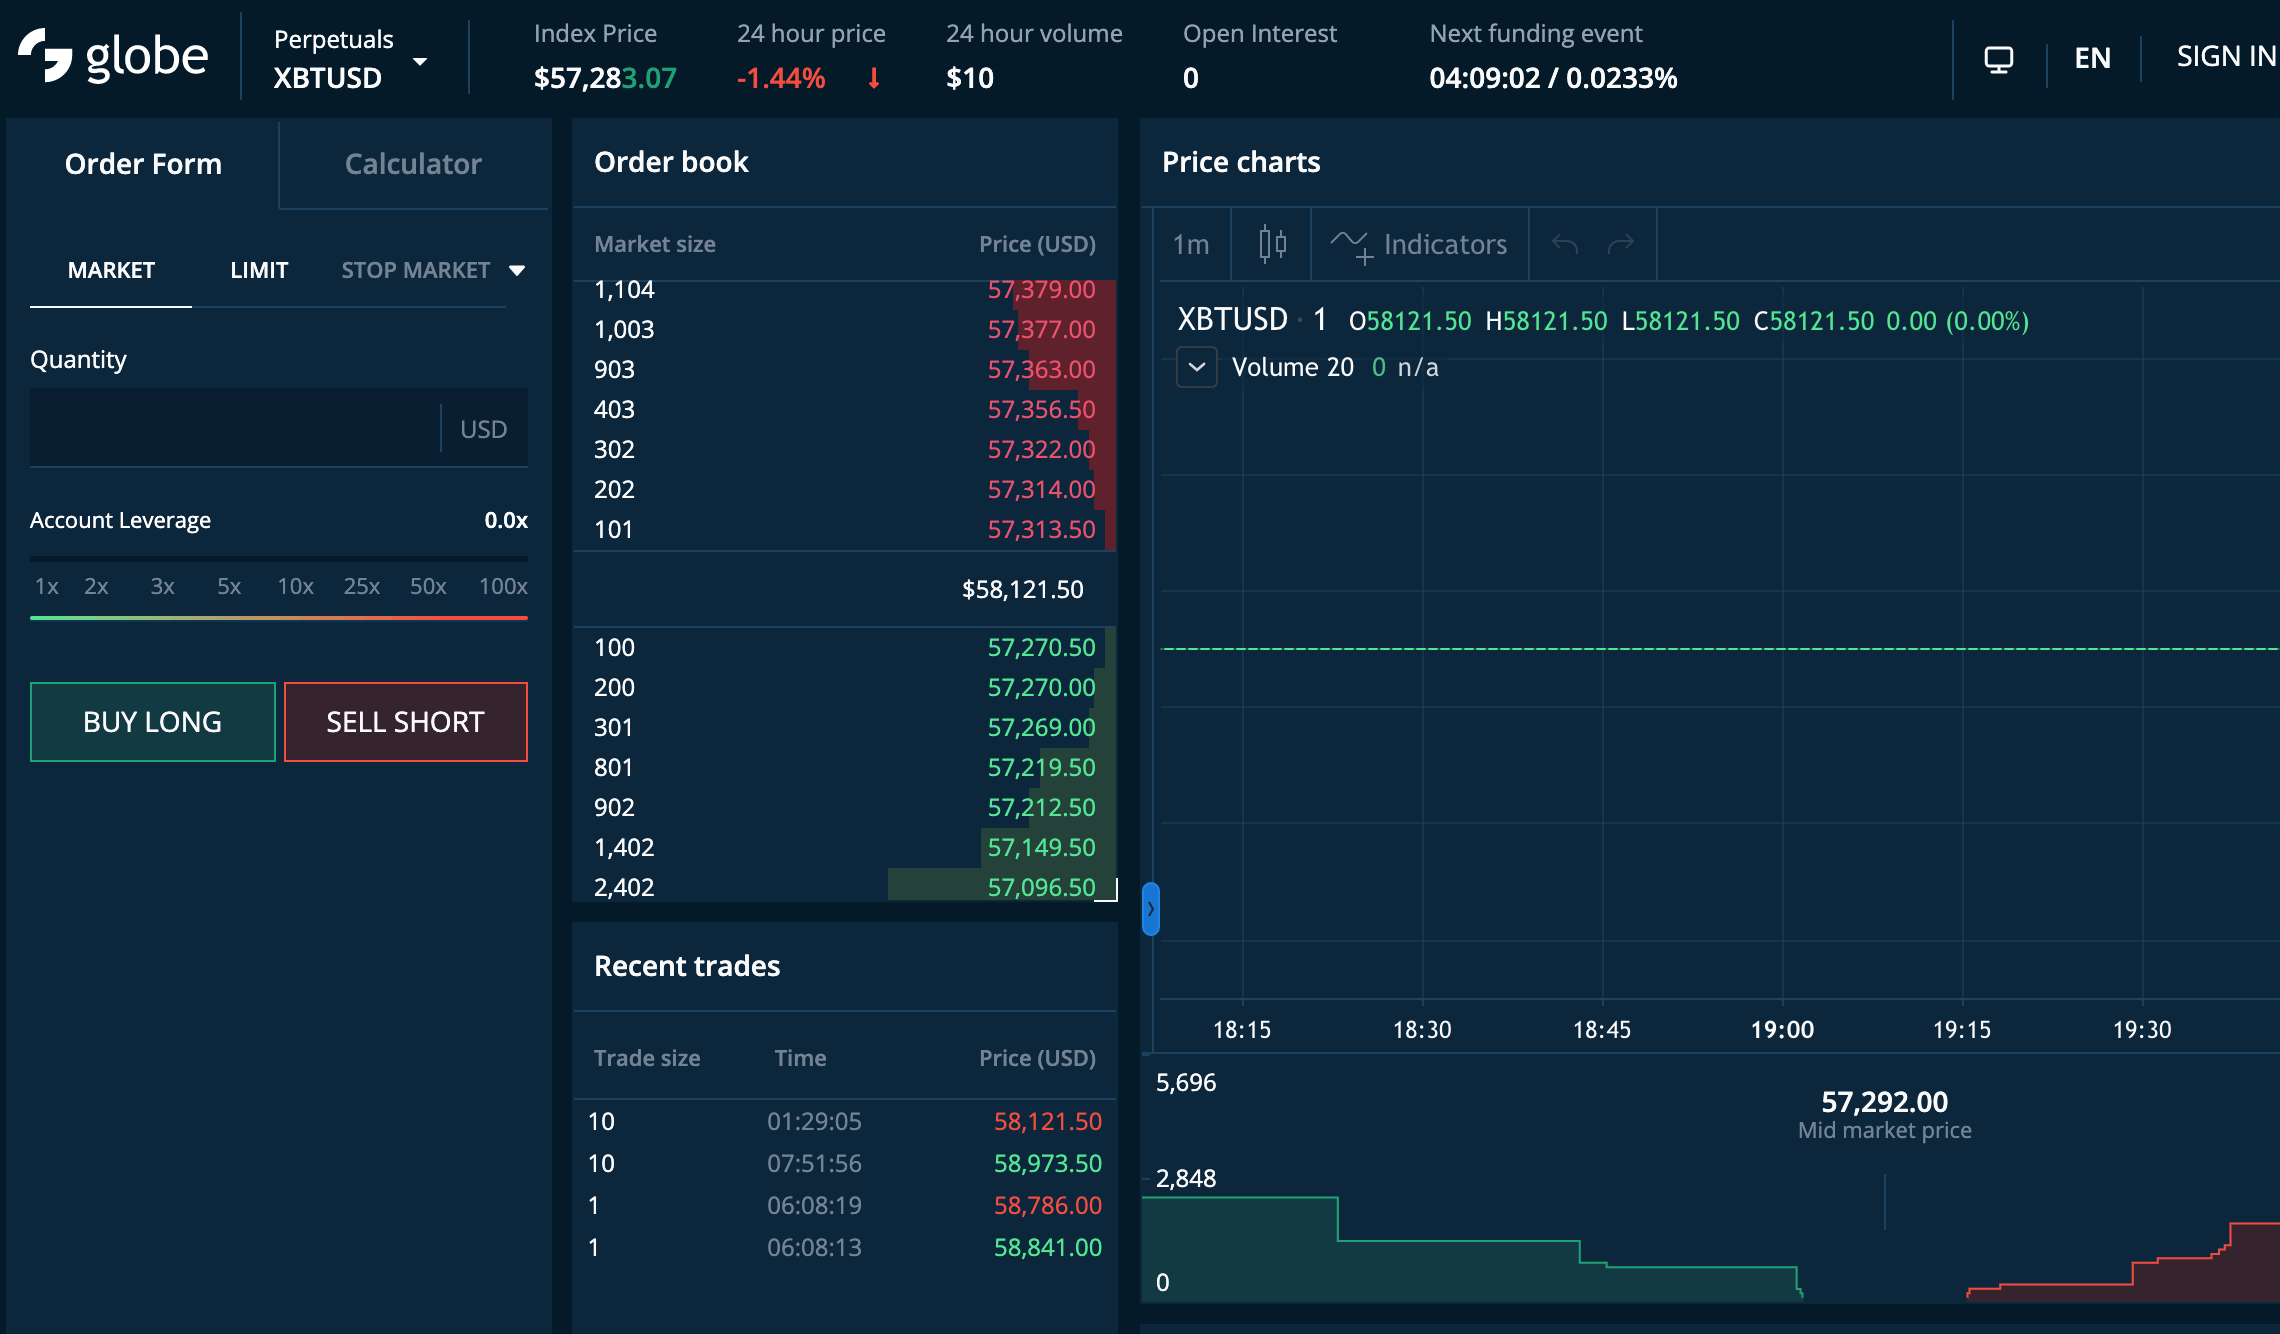
Task: Open the Indicators menu
Action: click(x=1419, y=244)
